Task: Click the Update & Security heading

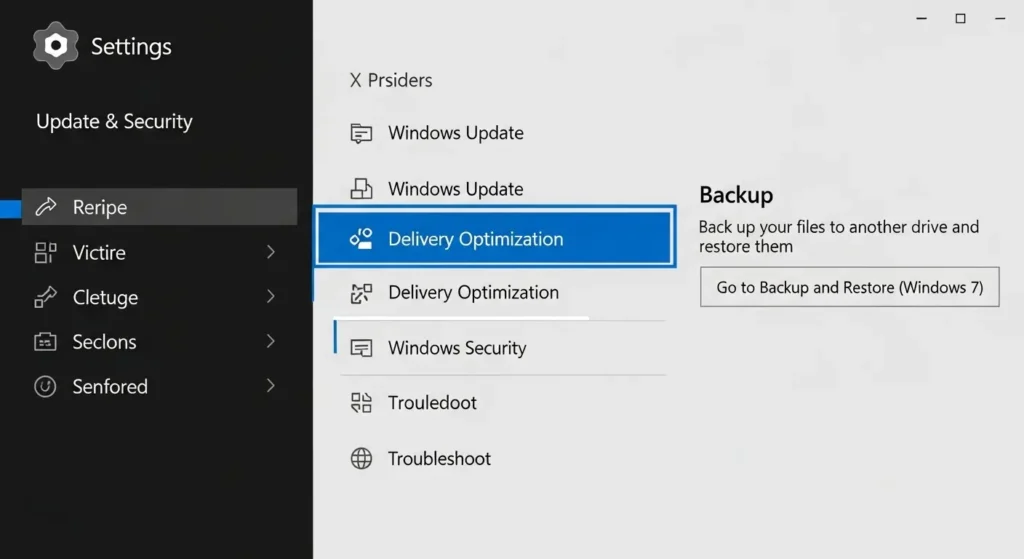Action: pyautogui.click(x=114, y=121)
